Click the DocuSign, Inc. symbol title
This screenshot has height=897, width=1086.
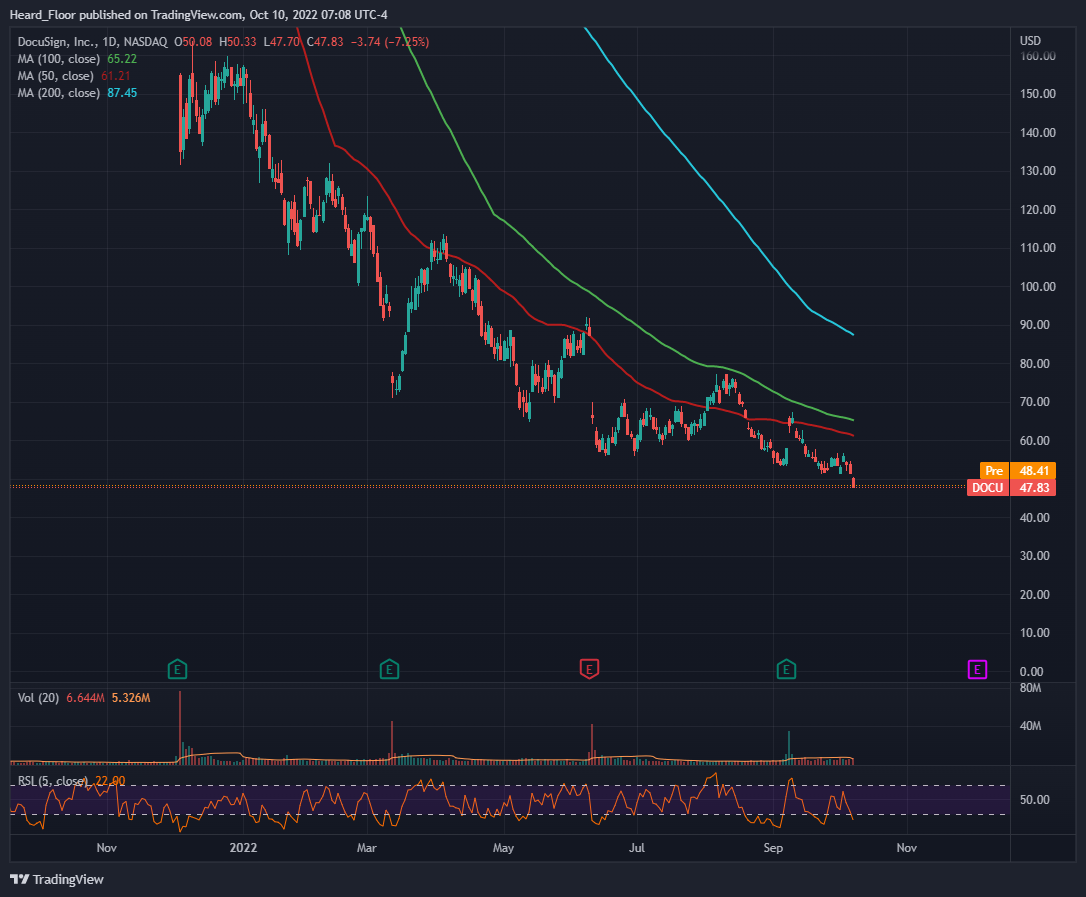[92, 42]
